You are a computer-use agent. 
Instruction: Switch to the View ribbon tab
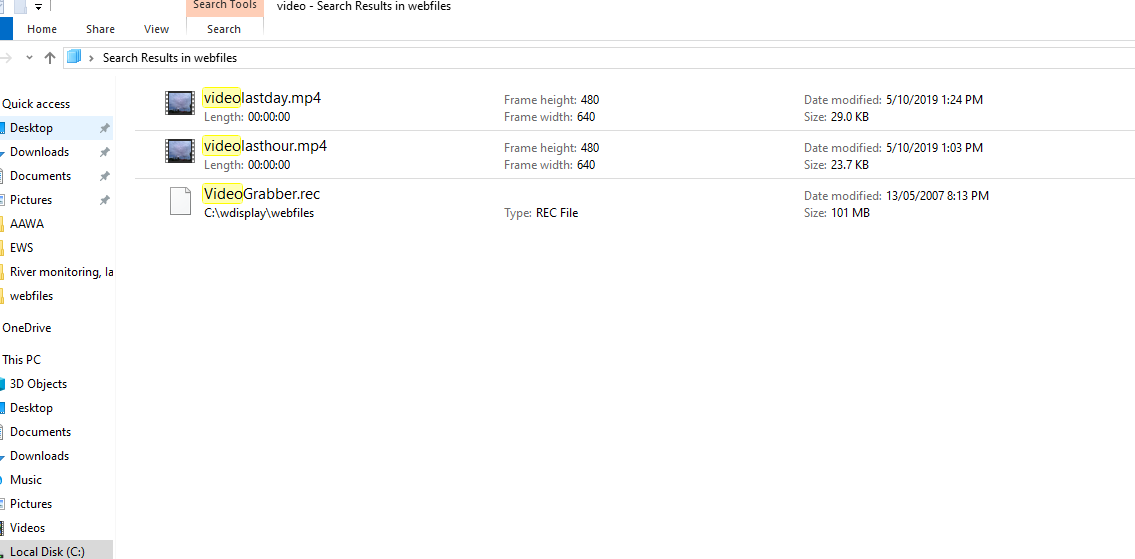pos(156,29)
